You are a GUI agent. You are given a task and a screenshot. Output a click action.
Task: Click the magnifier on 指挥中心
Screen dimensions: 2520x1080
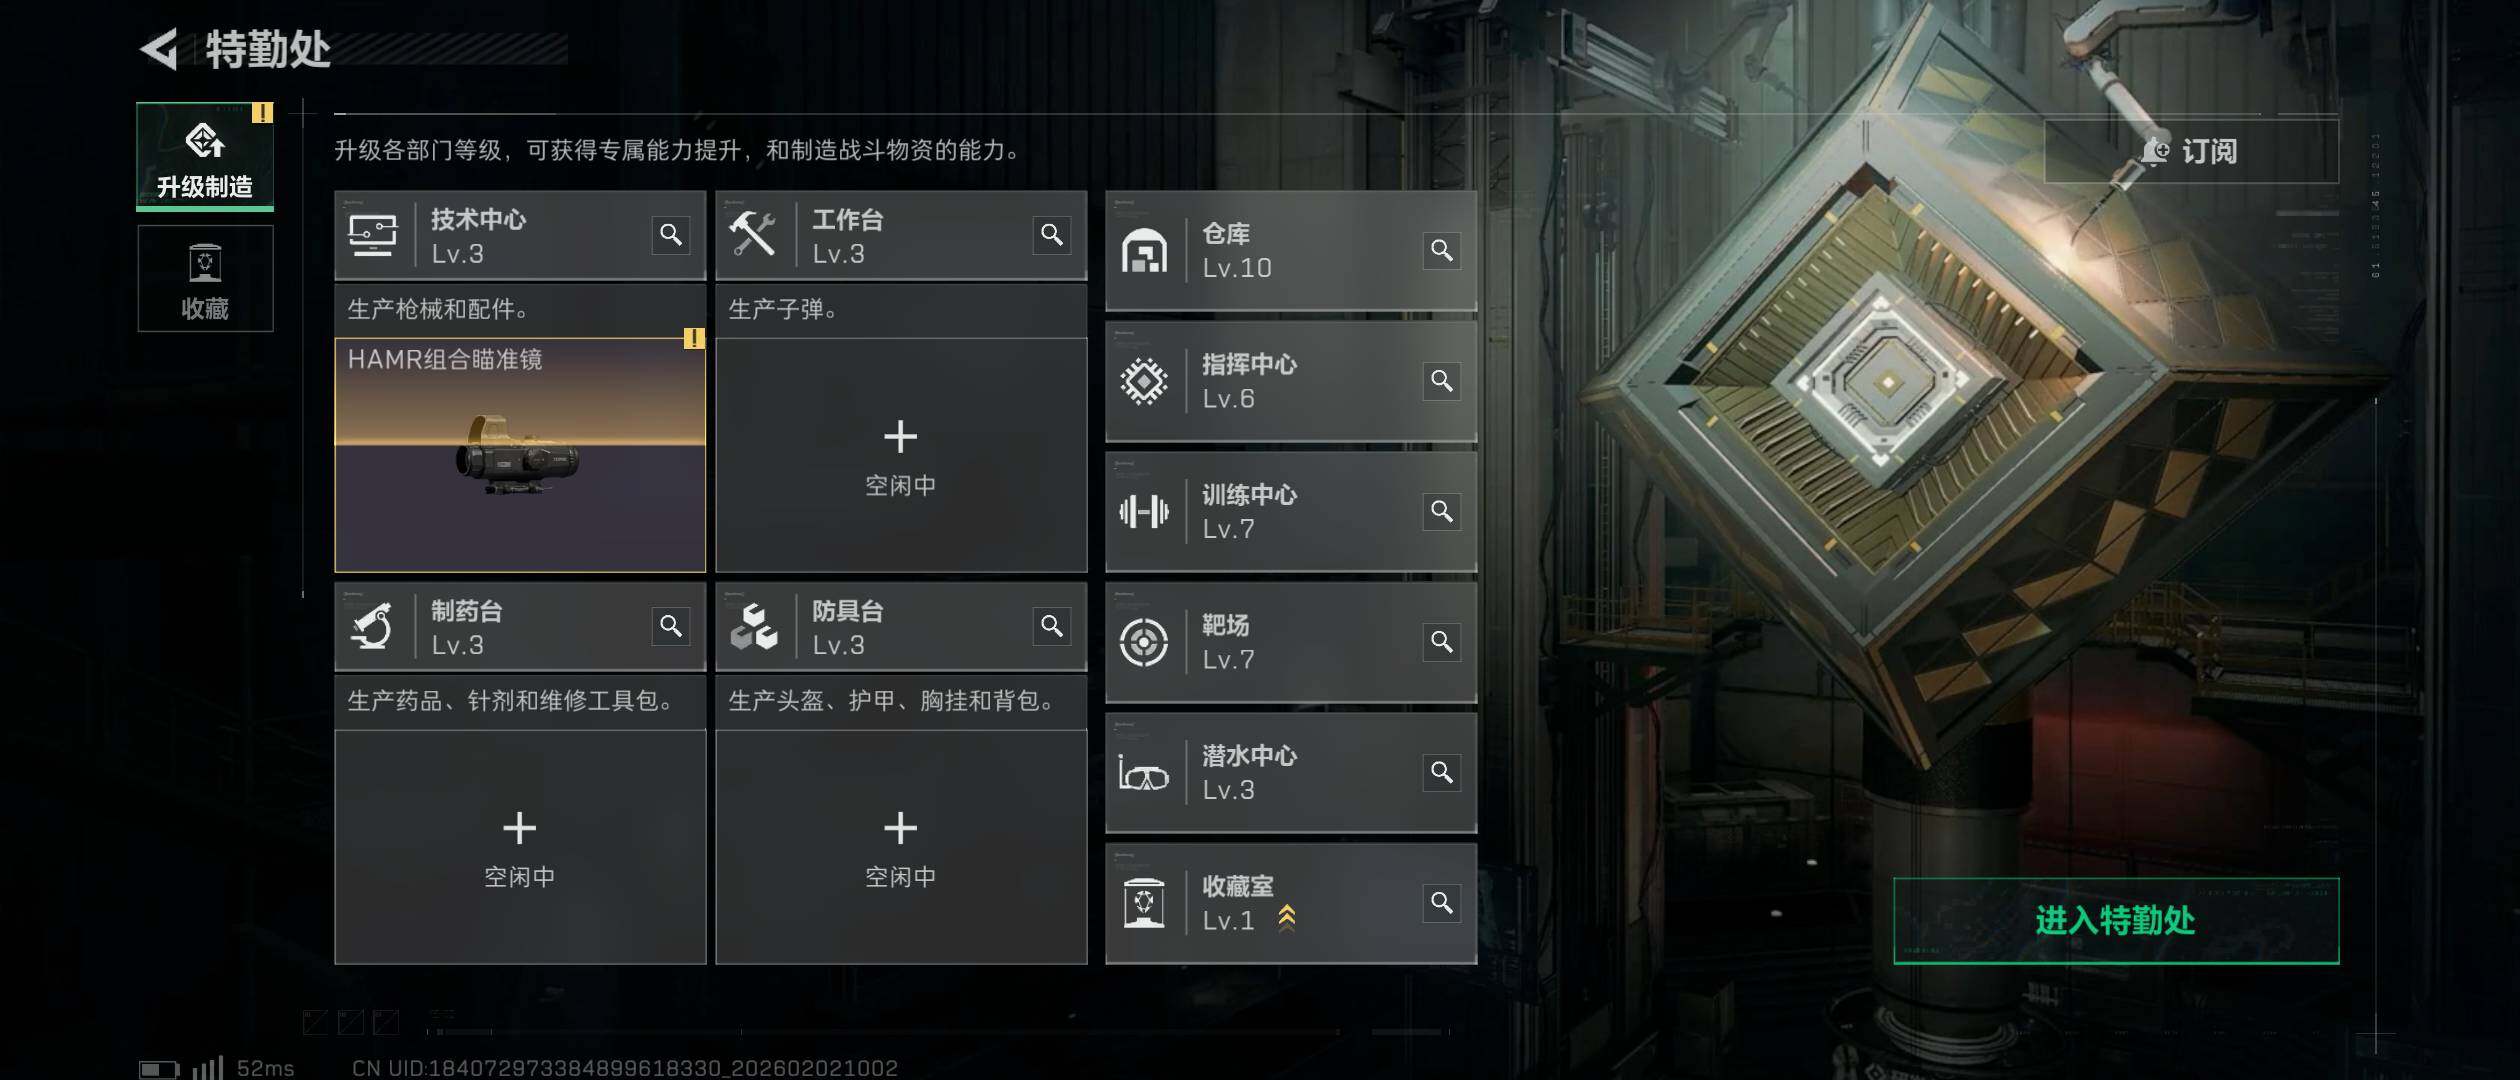click(x=1442, y=381)
